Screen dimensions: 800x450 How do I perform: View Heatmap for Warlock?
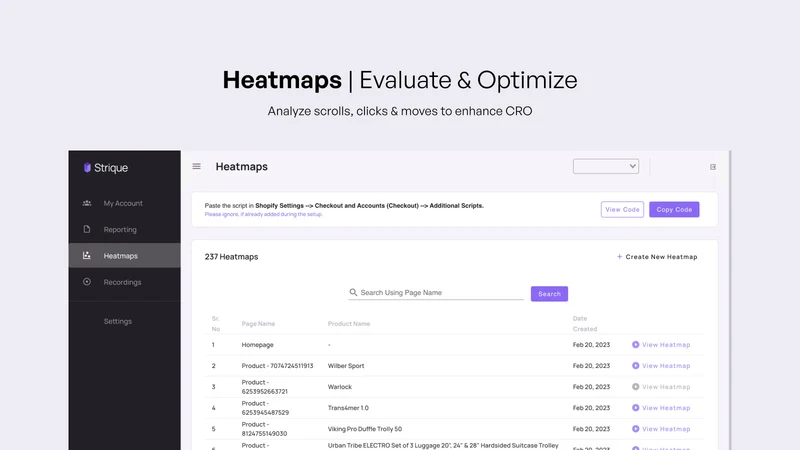661,387
